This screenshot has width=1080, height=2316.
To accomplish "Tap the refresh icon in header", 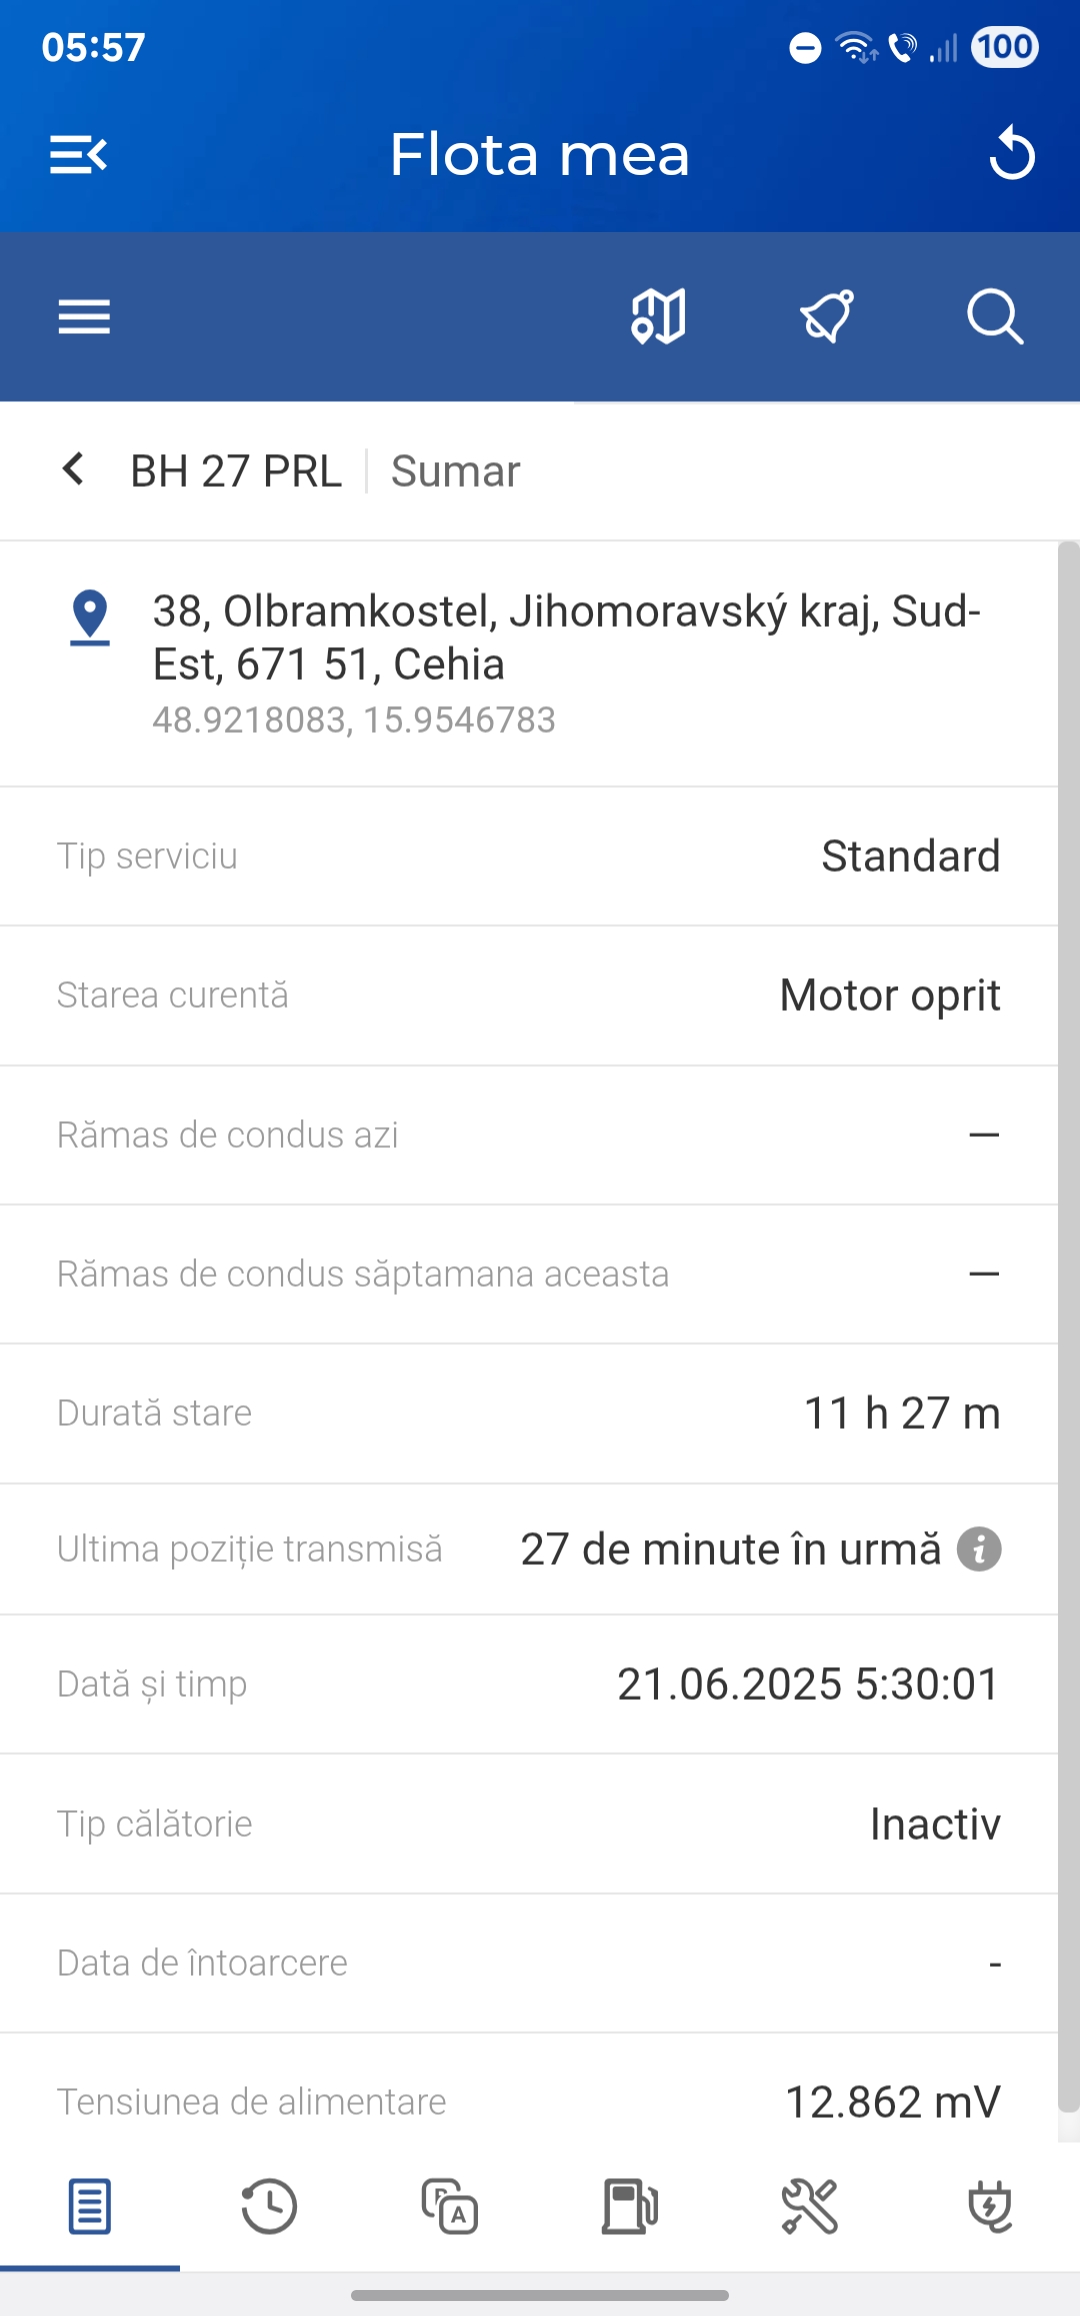I will pos(1011,154).
